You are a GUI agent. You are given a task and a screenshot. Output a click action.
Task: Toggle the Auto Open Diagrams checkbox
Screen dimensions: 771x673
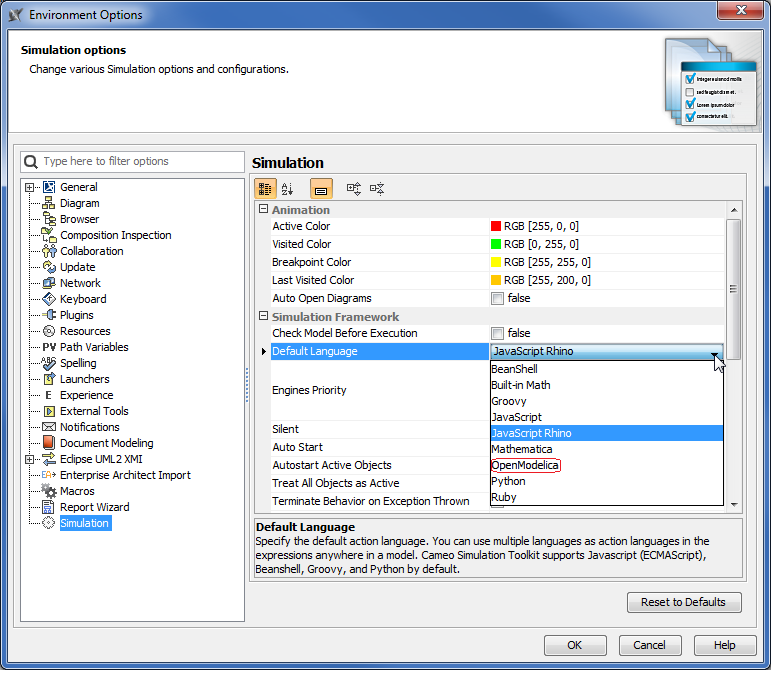click(x=498, y=299)
